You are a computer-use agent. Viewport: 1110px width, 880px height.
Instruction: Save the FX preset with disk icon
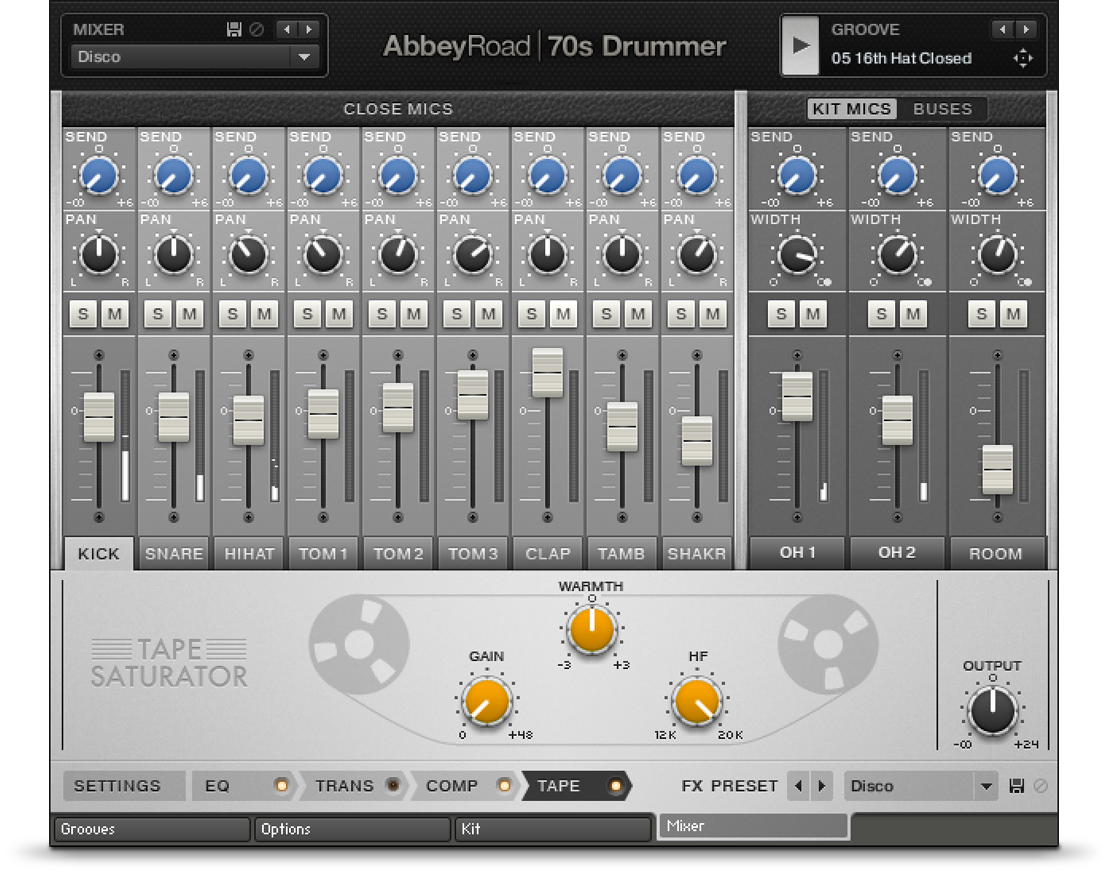pos(1017,786)
